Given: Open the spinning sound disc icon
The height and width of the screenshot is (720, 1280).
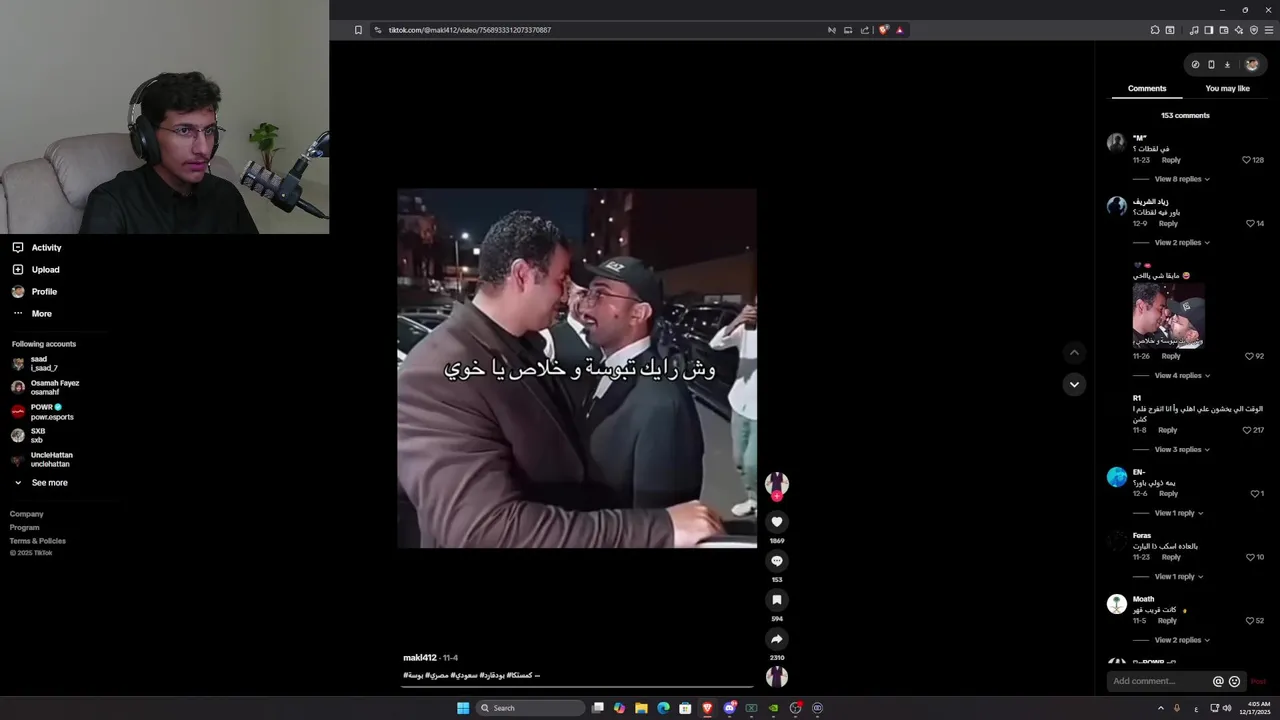Looking at the screenshot, I should pyautogui.click(x=777, y=677).
